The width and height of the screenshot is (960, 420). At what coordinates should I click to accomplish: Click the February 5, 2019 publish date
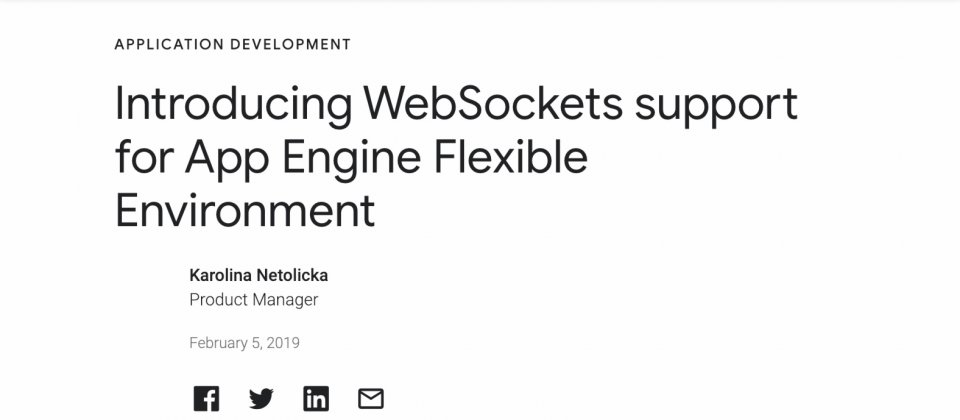point(244,343)
